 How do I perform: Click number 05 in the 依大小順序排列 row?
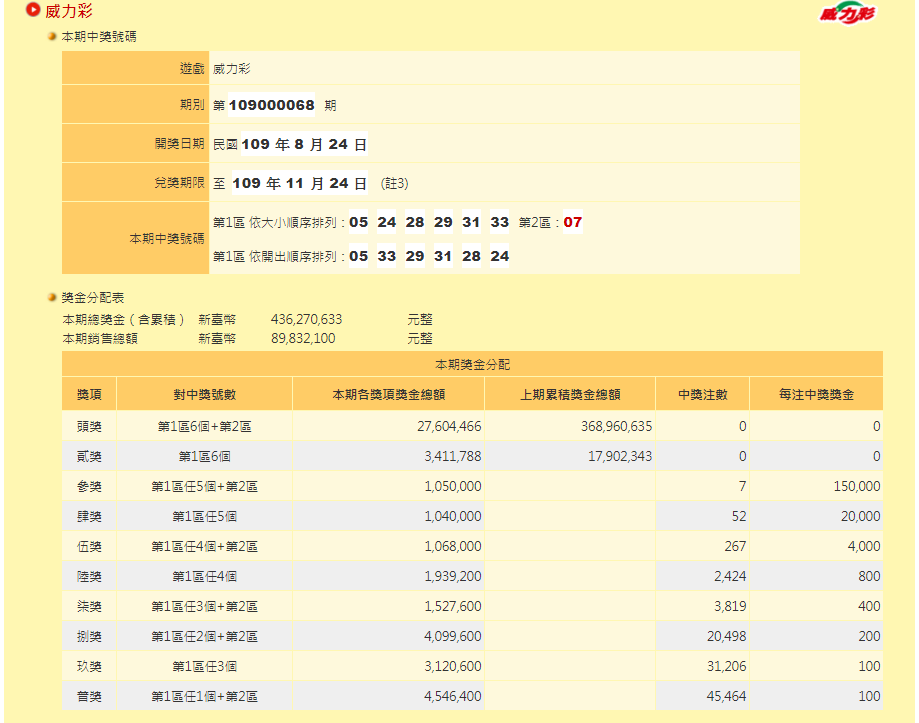click(359, 223)
